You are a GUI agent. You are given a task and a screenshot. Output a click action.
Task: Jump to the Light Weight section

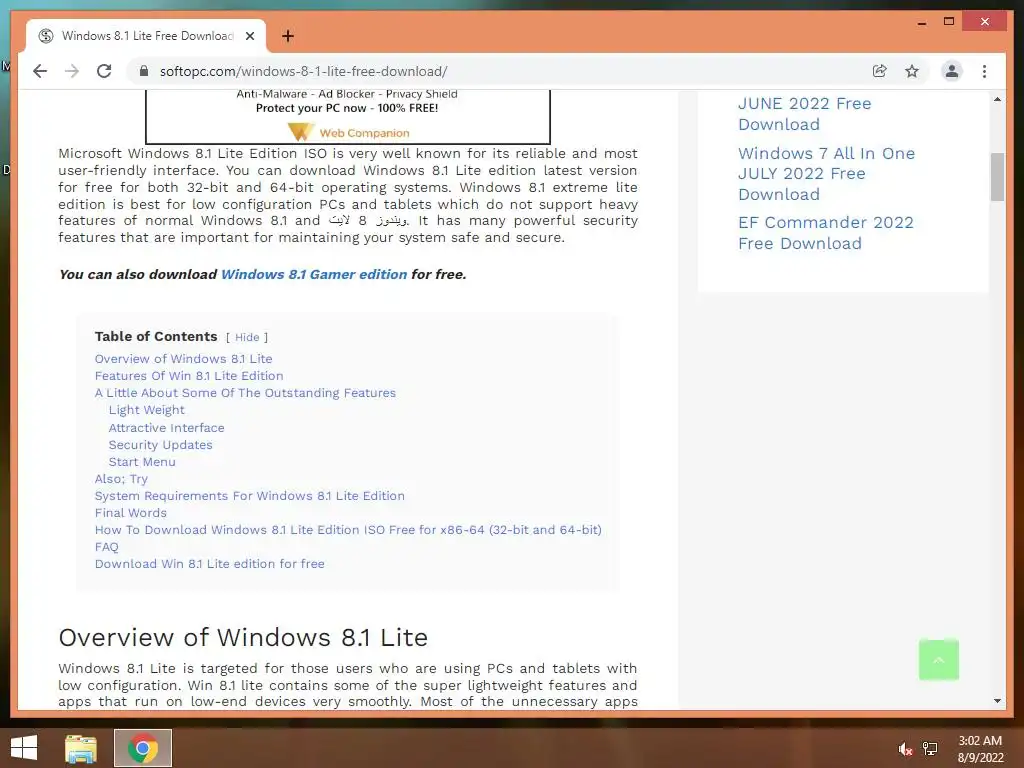146,410
